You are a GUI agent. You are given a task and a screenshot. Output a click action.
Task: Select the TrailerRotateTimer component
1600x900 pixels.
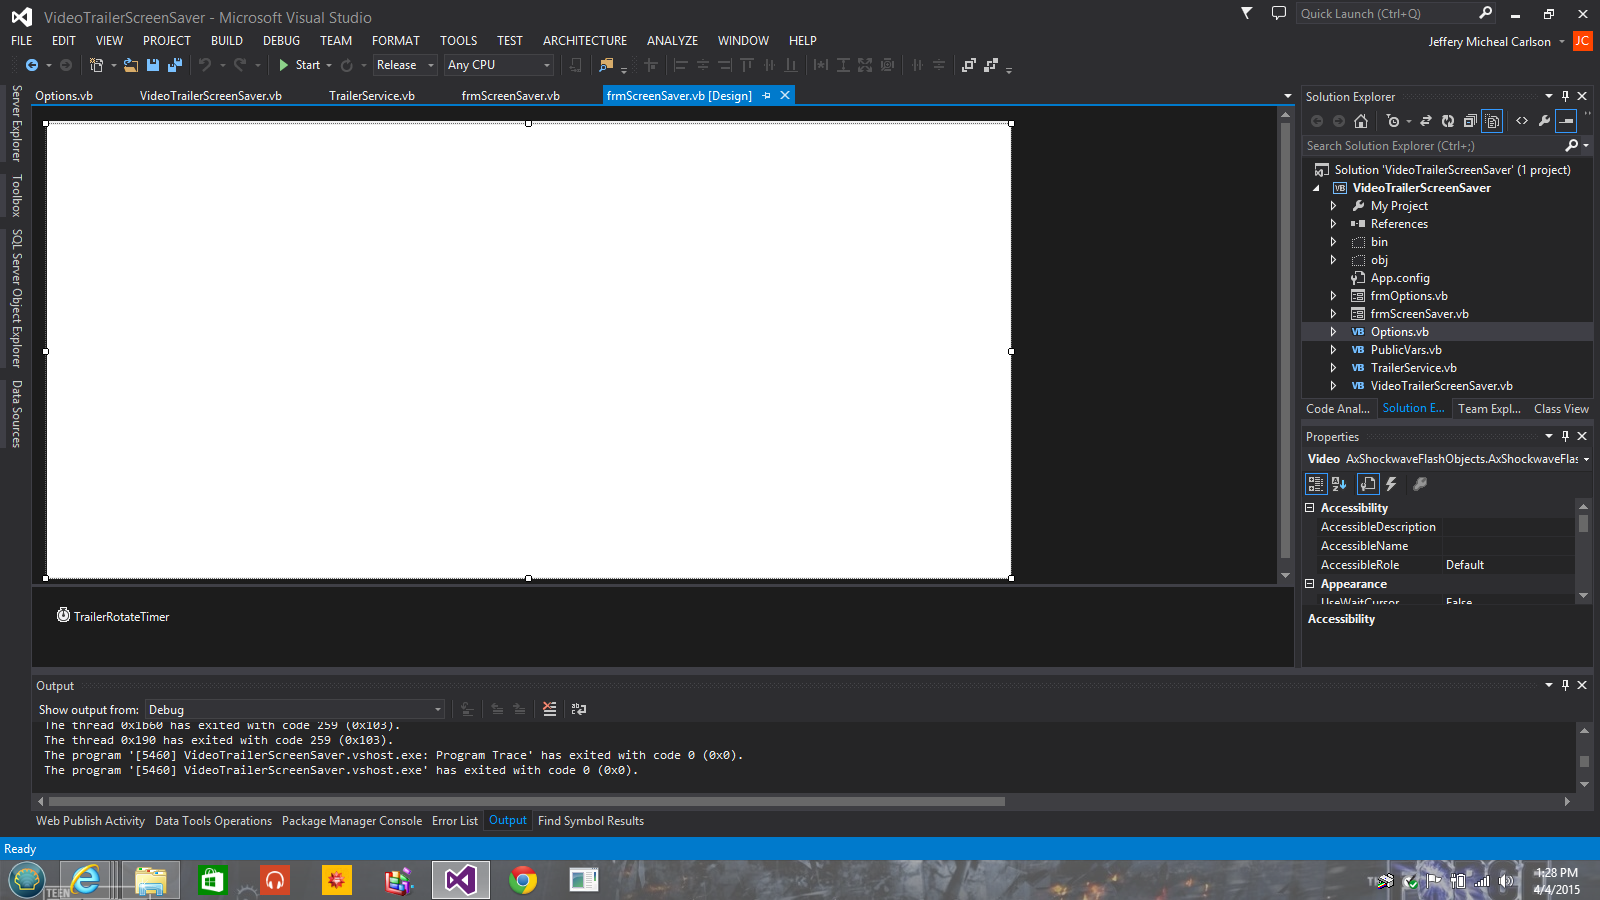click(113, 616)
